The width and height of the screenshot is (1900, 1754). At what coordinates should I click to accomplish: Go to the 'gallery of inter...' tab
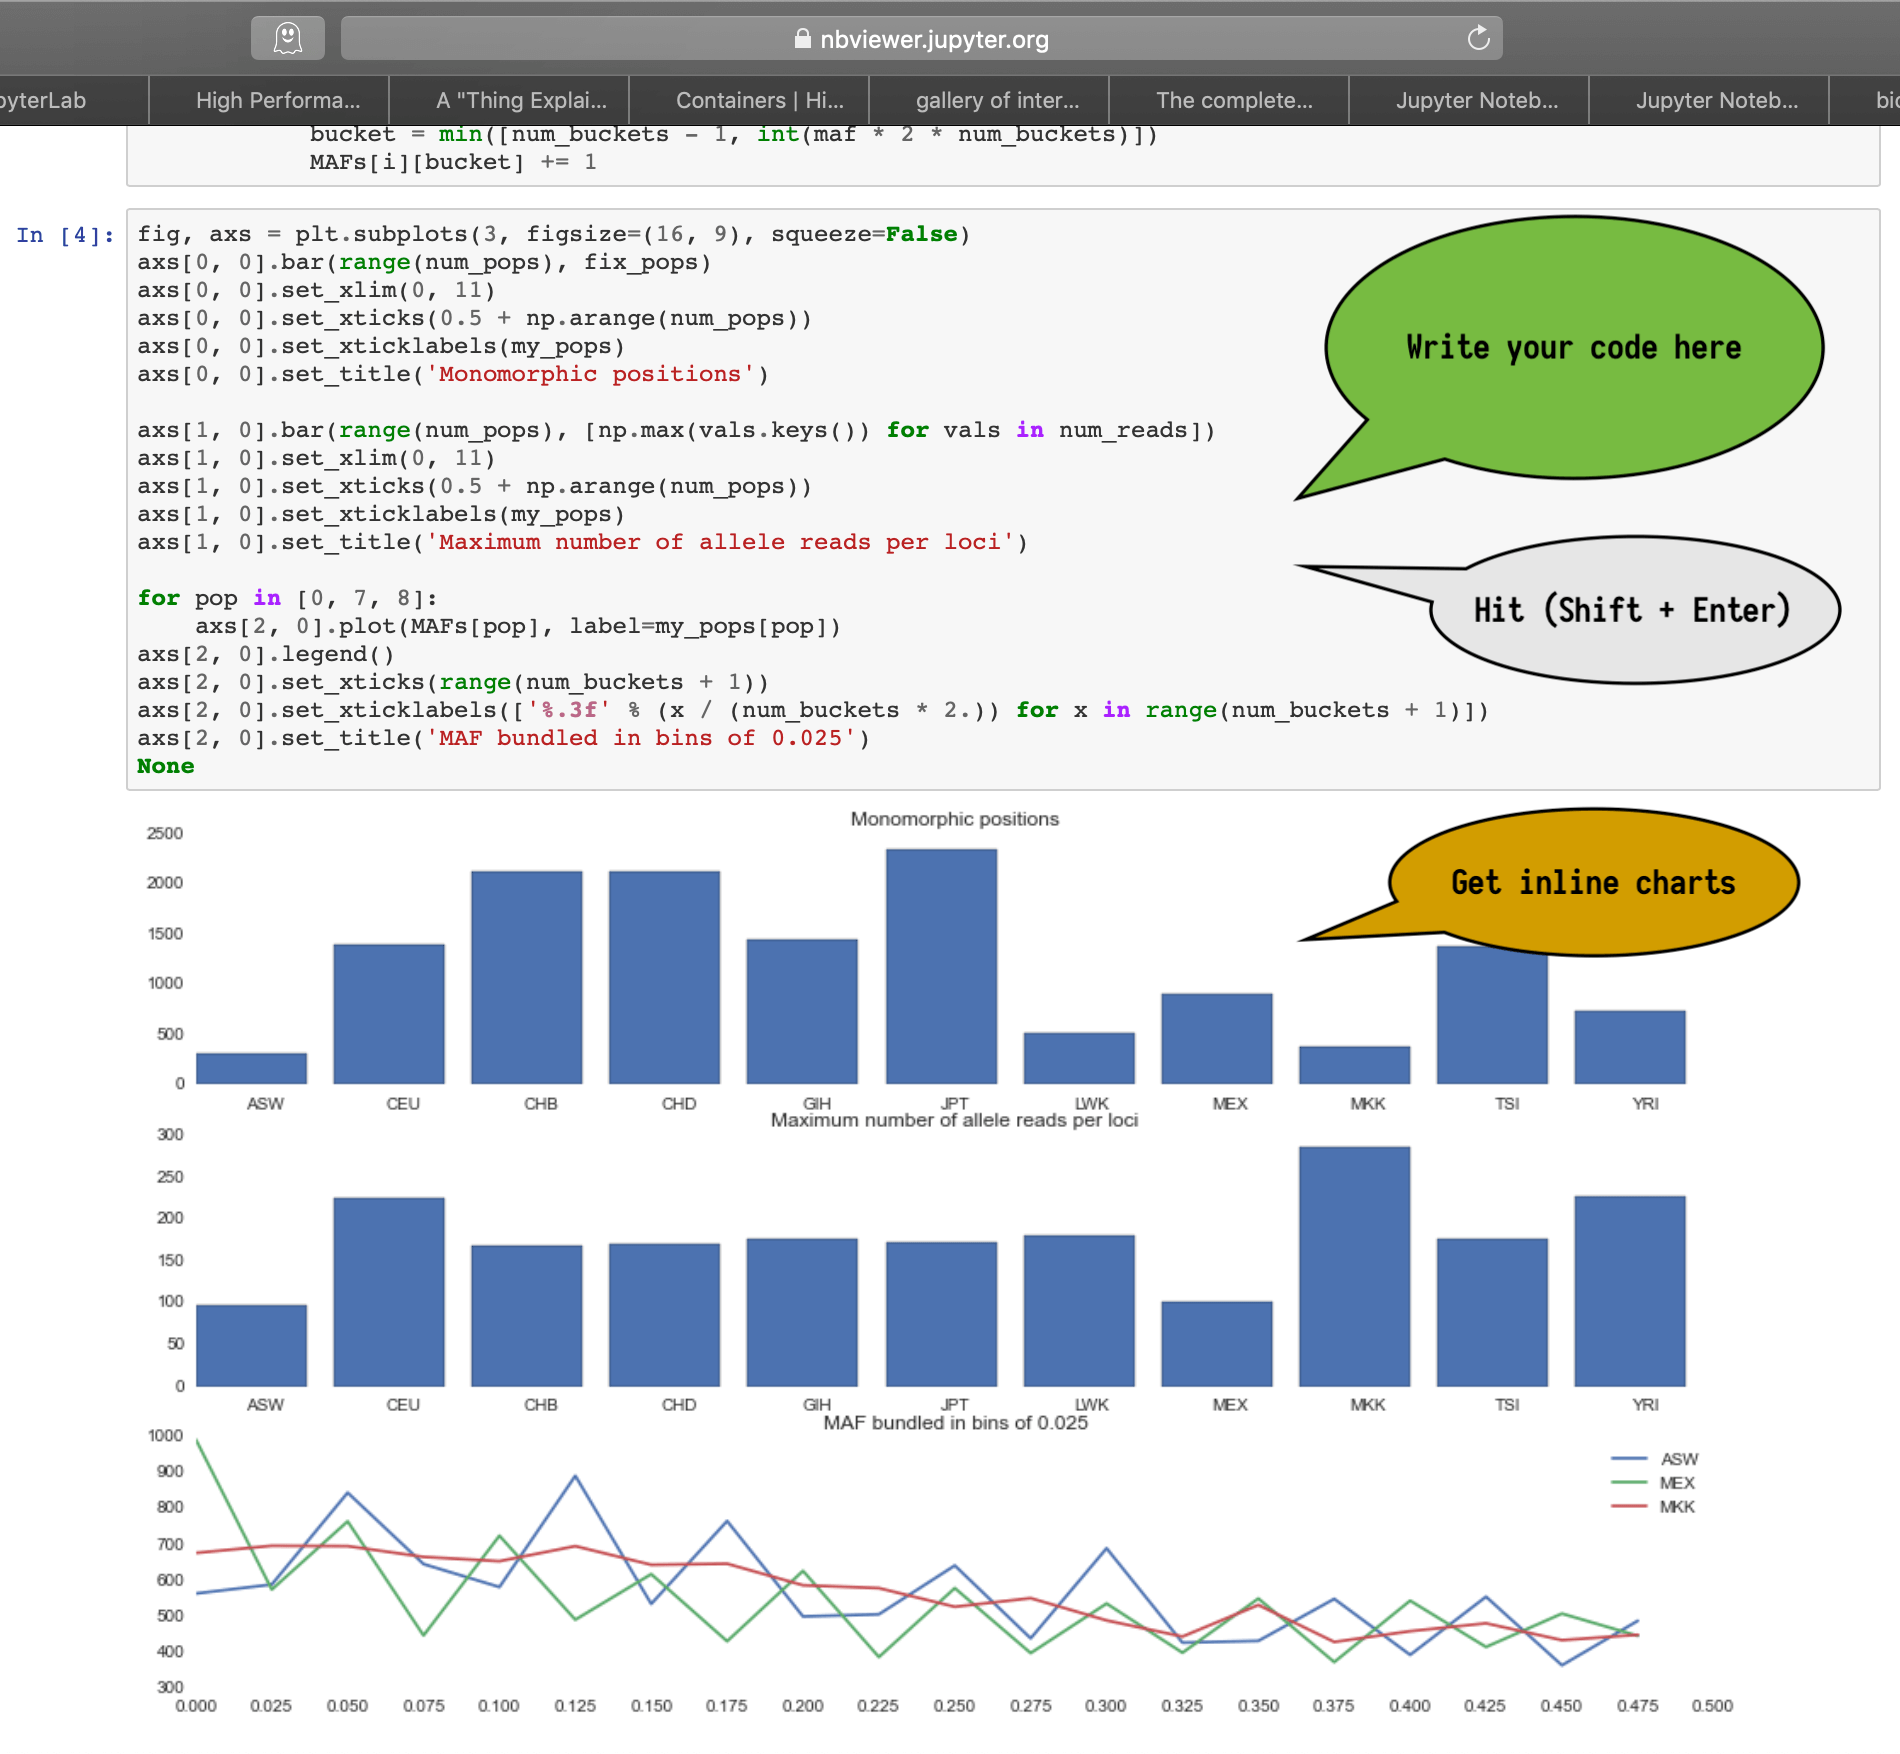pos(997,100)
